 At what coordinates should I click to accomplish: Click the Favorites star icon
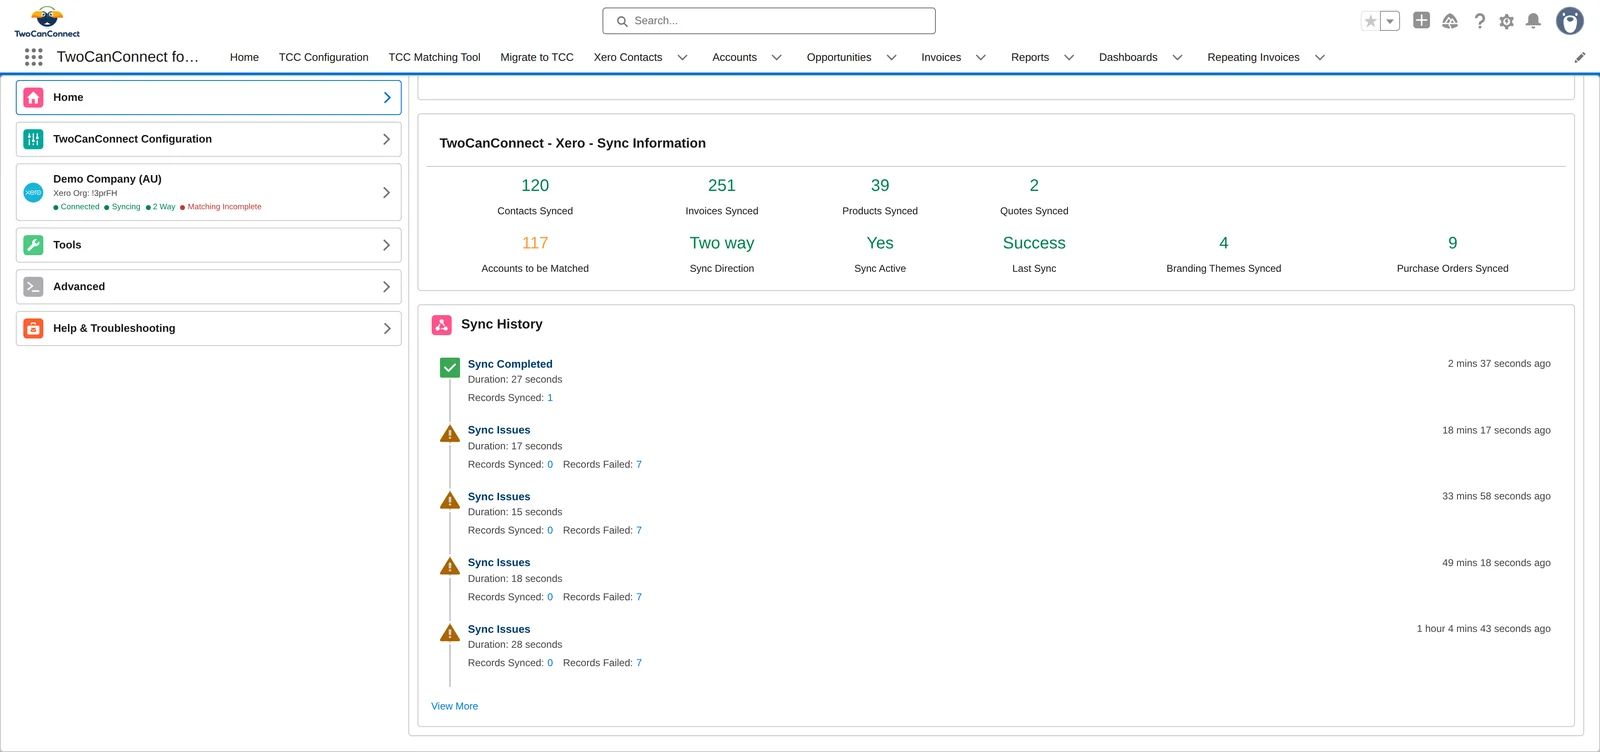tap(1371, 21)
